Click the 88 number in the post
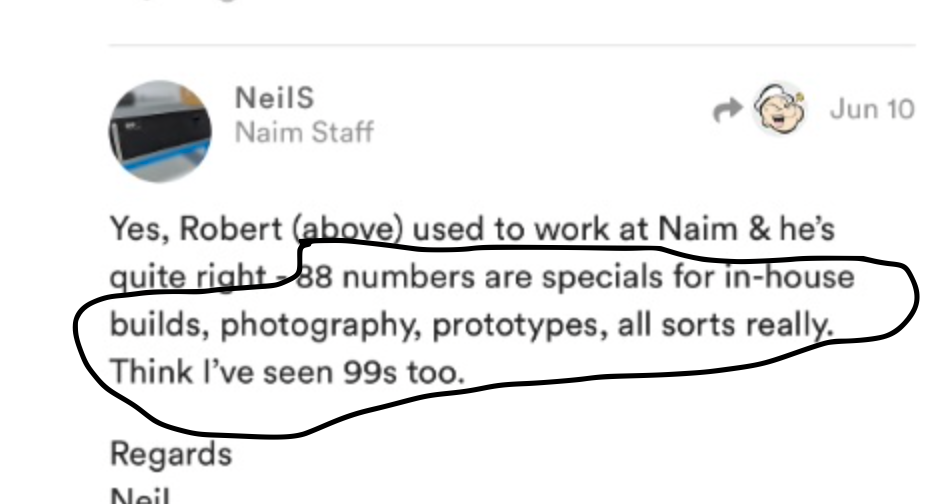 [314, 278]
